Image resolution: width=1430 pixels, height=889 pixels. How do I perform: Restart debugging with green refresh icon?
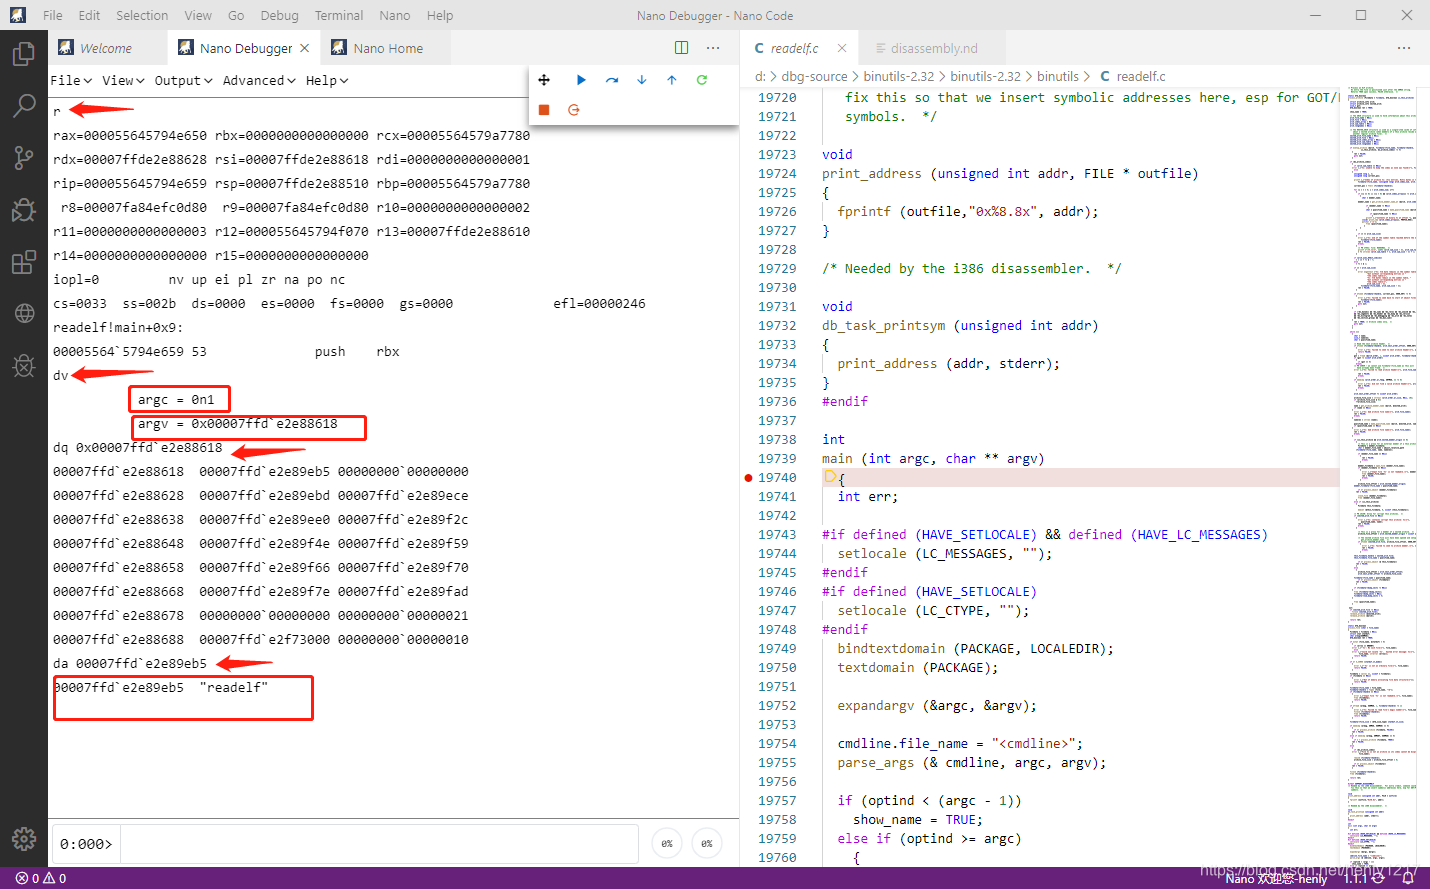click(702, 80)
